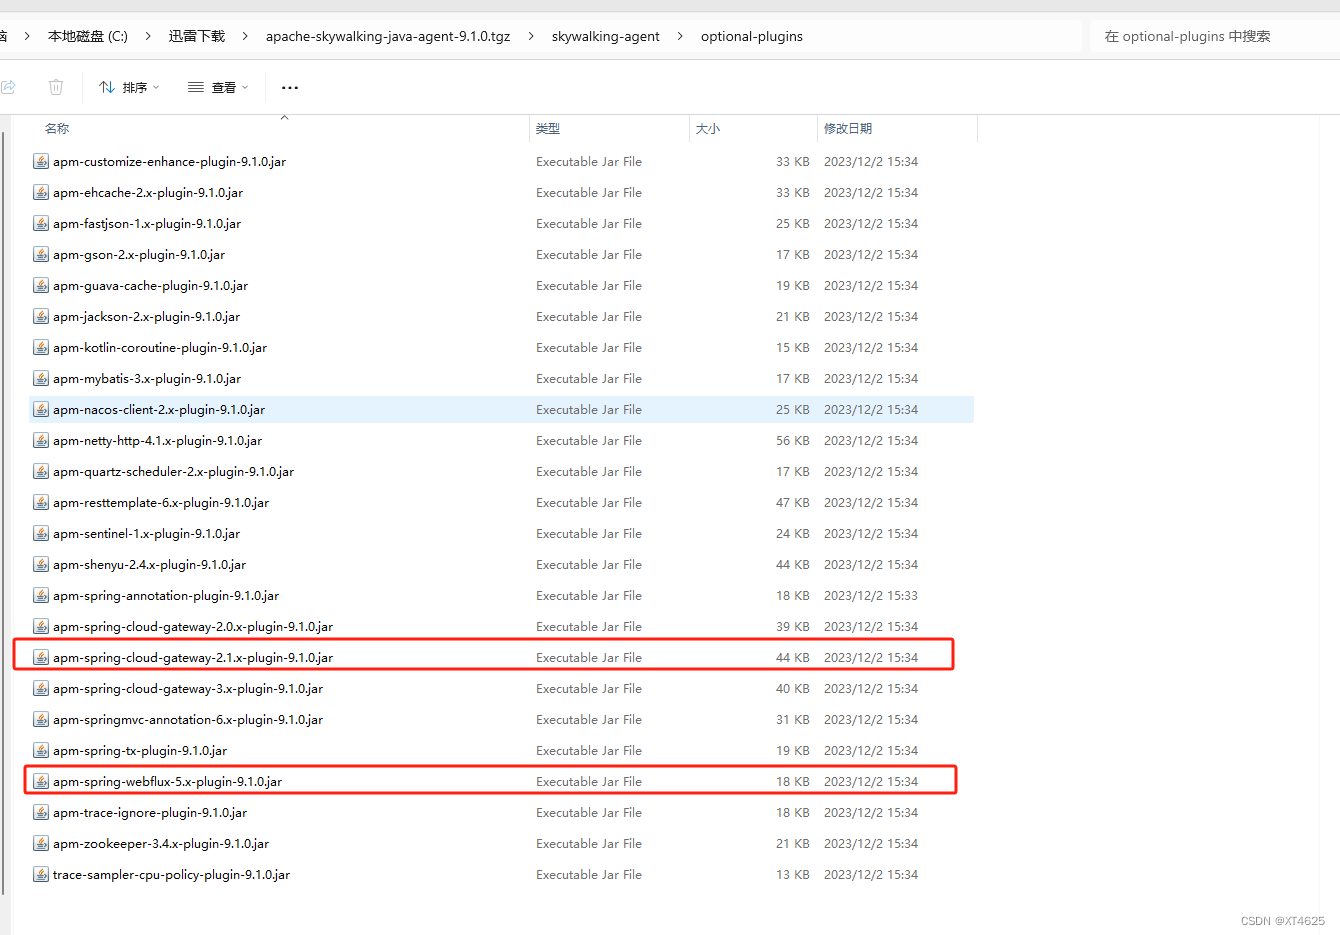
Task: Click jar icon of apm-spring-tx-plugin-9.1.0.jar
Action: tap(41, 750)
